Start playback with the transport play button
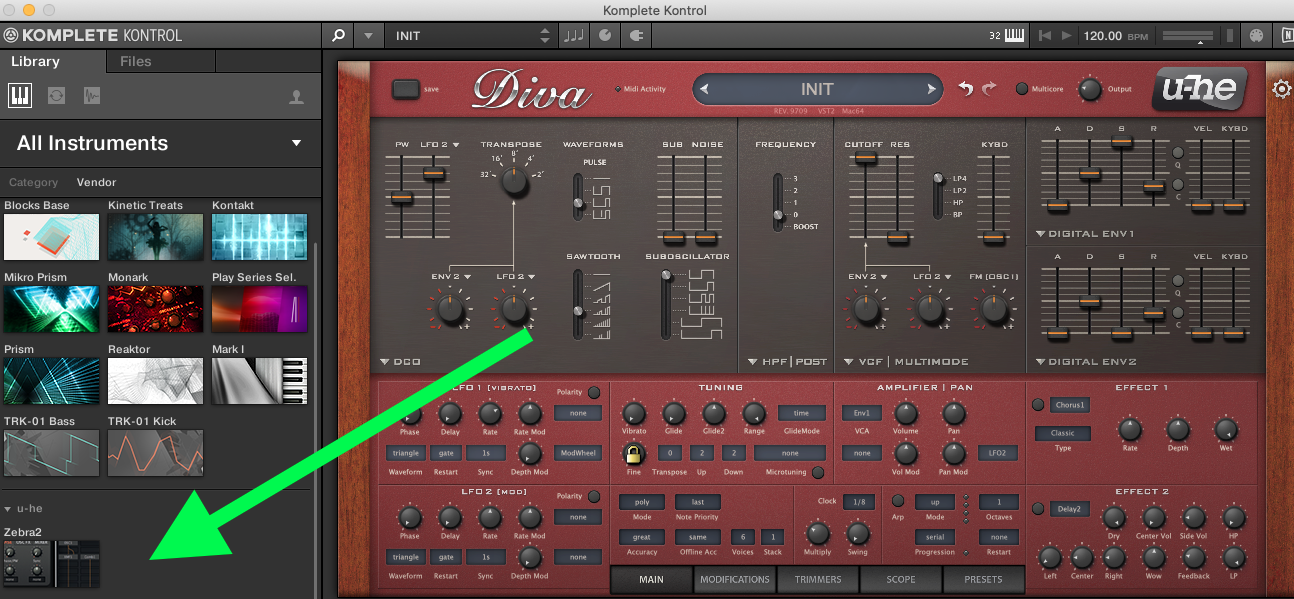 1068,35
